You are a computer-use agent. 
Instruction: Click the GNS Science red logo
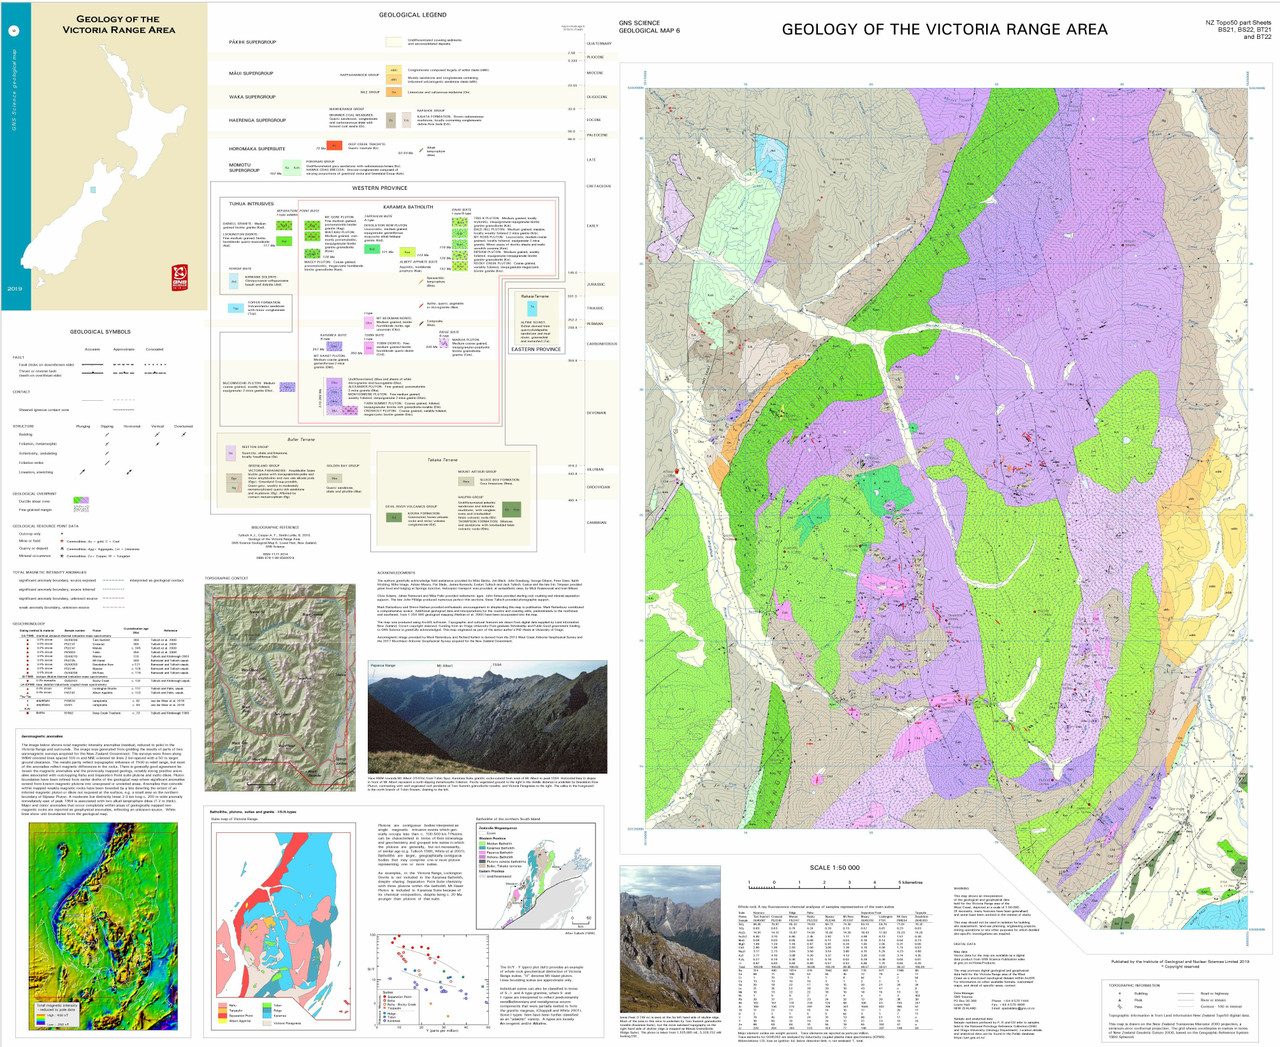(180, 274)
